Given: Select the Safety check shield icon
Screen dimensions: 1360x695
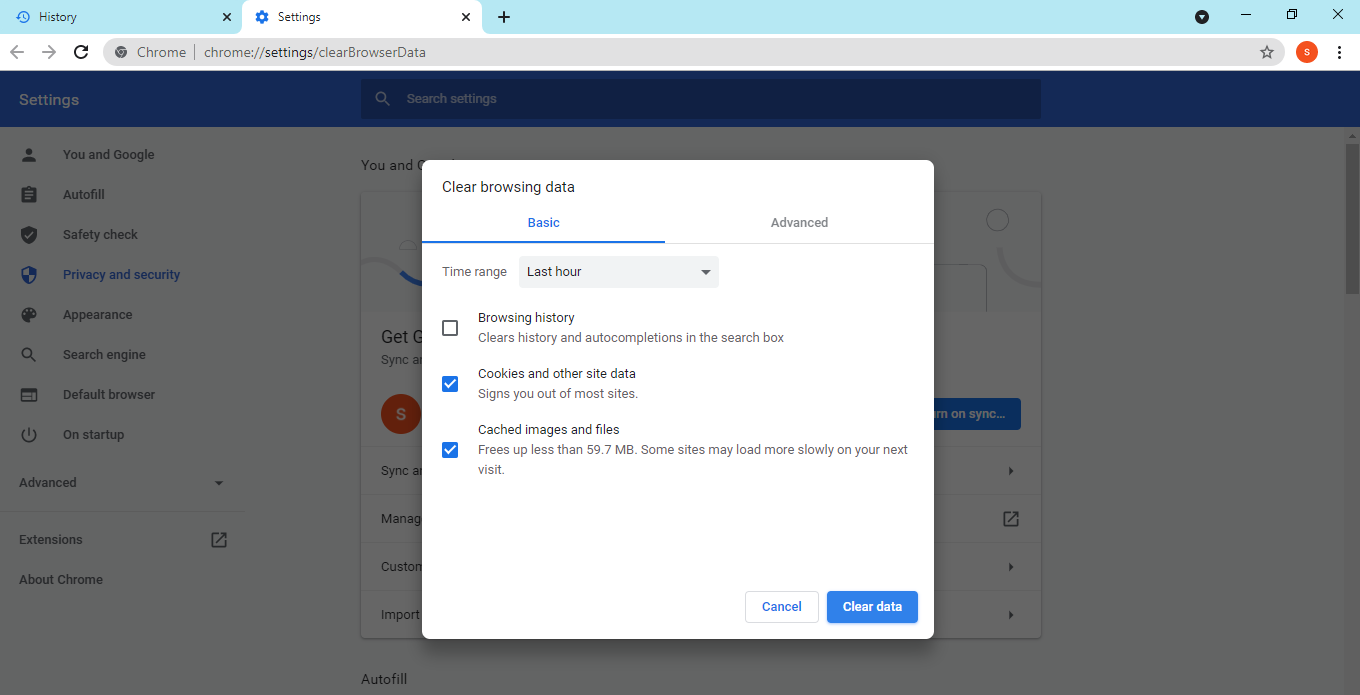Looking at the screenshot, I should [x=29, y=234].
